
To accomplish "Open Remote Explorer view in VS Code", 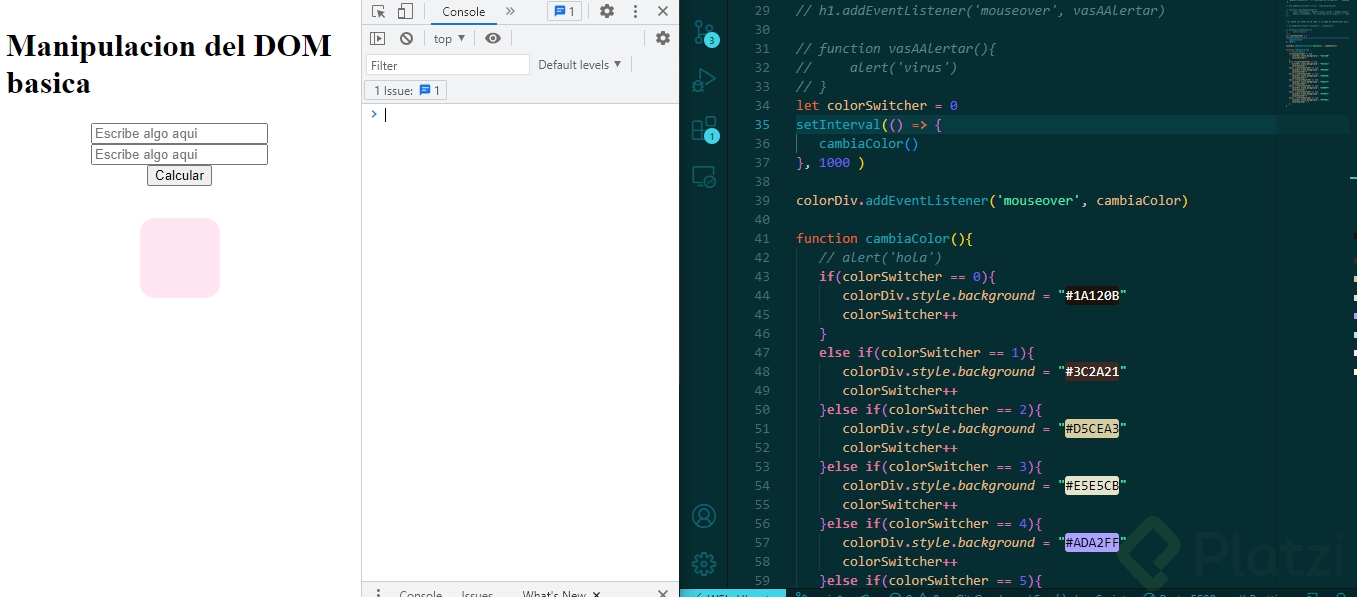I will tap(704, 178).
